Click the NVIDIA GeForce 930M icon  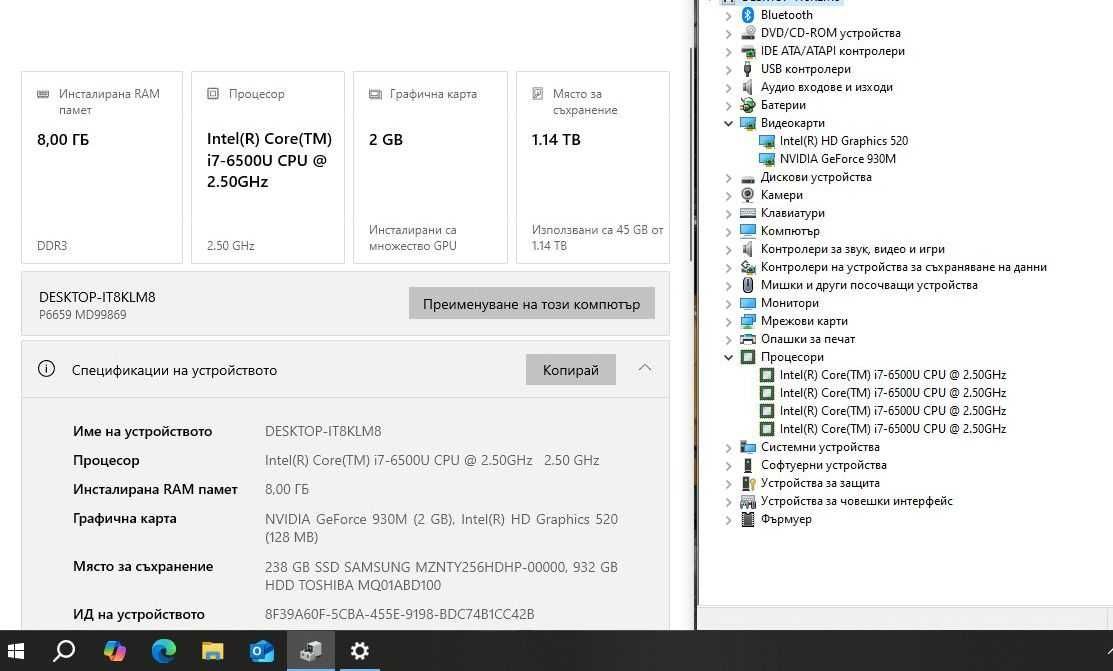(x=767, y=159)
